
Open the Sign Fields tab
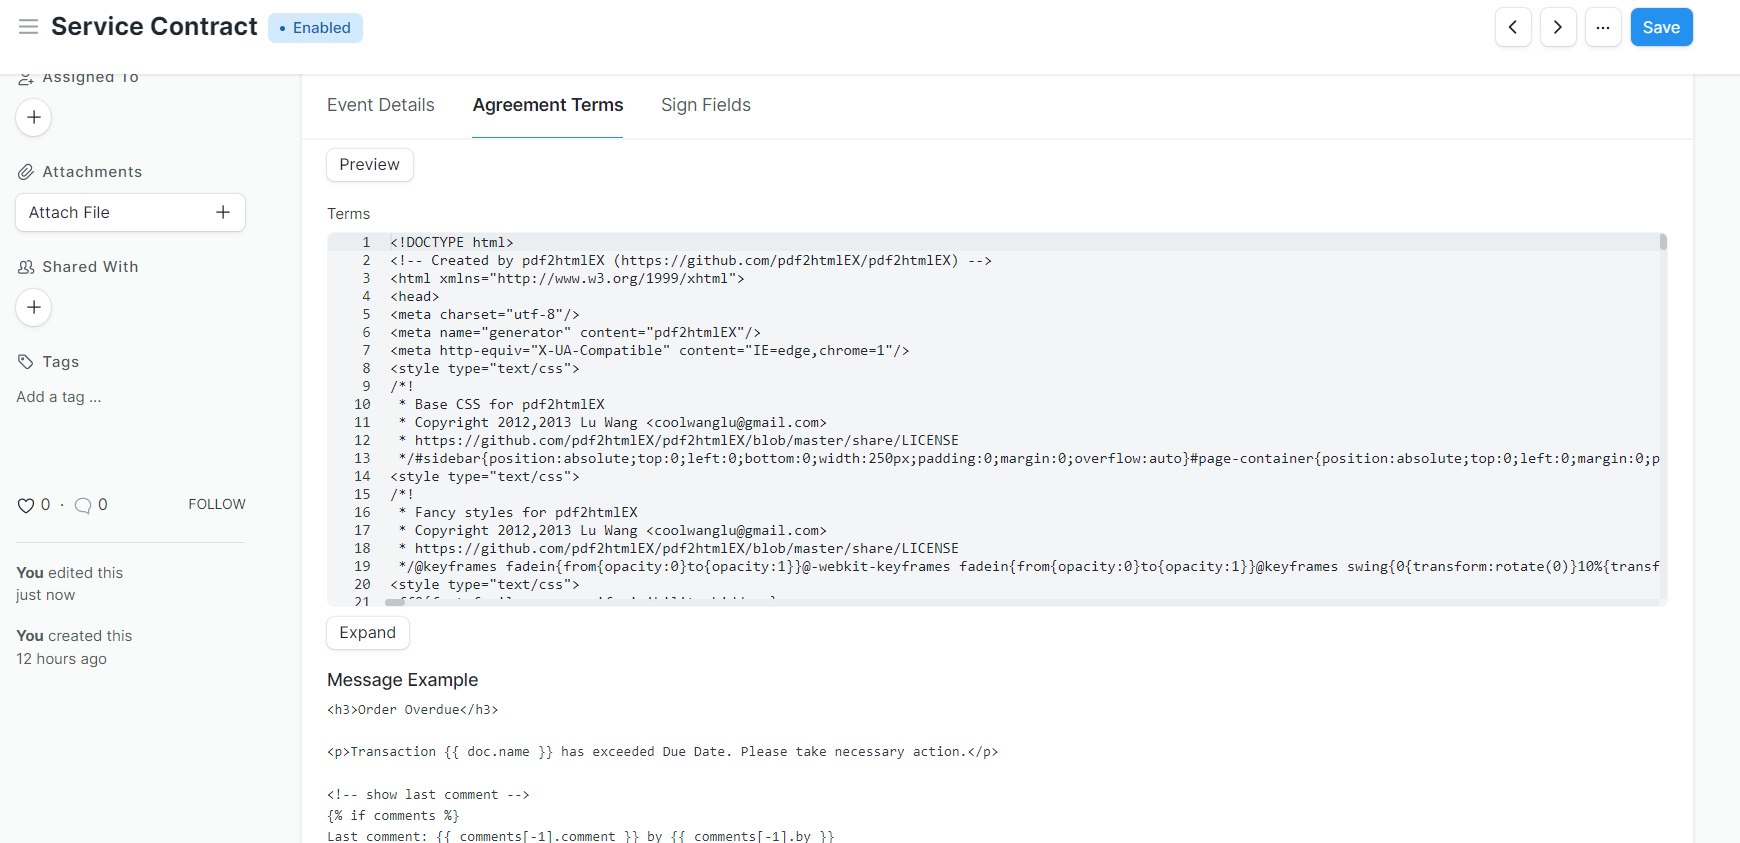tap(705, 105)
